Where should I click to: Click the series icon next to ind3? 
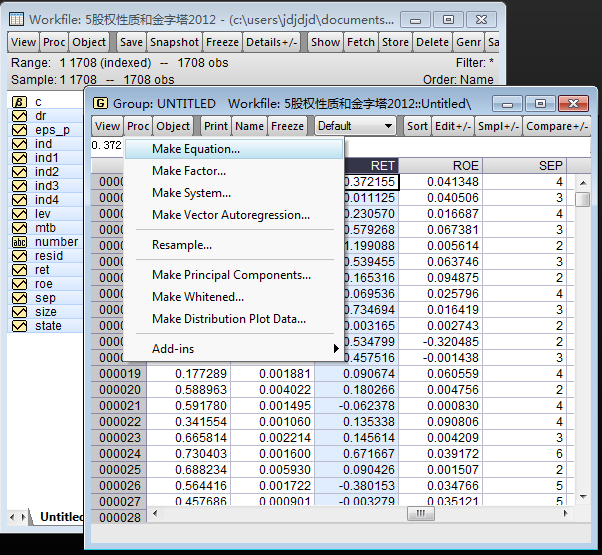click(19, 186)
